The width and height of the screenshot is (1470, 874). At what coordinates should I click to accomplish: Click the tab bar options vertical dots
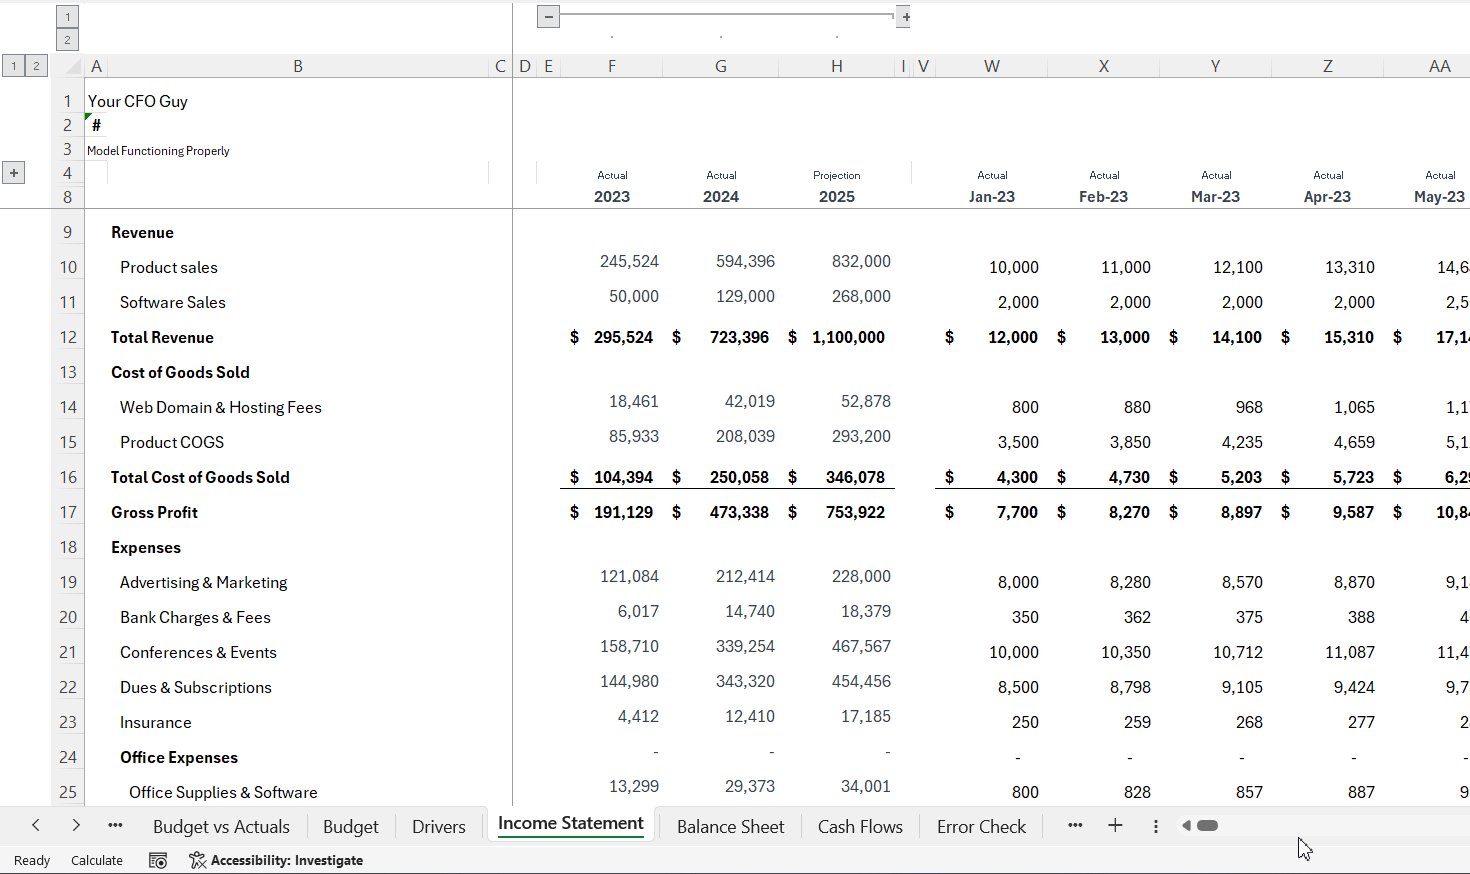point(1156,826)
